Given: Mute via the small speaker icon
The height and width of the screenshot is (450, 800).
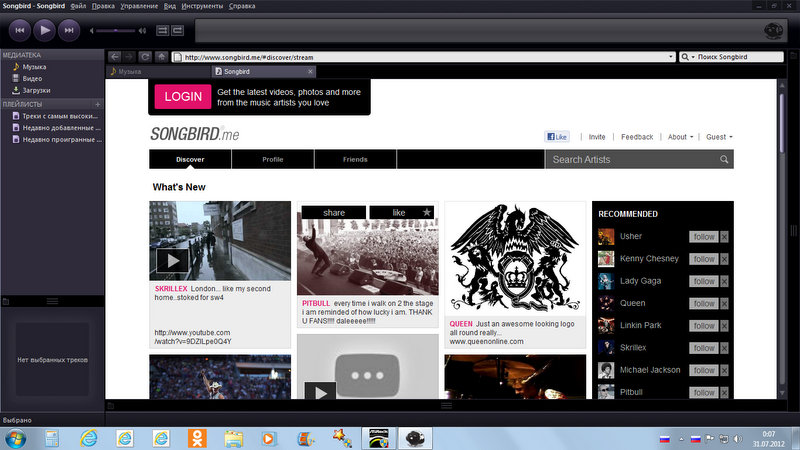Looking at the screenshot, I should point(92,31).
